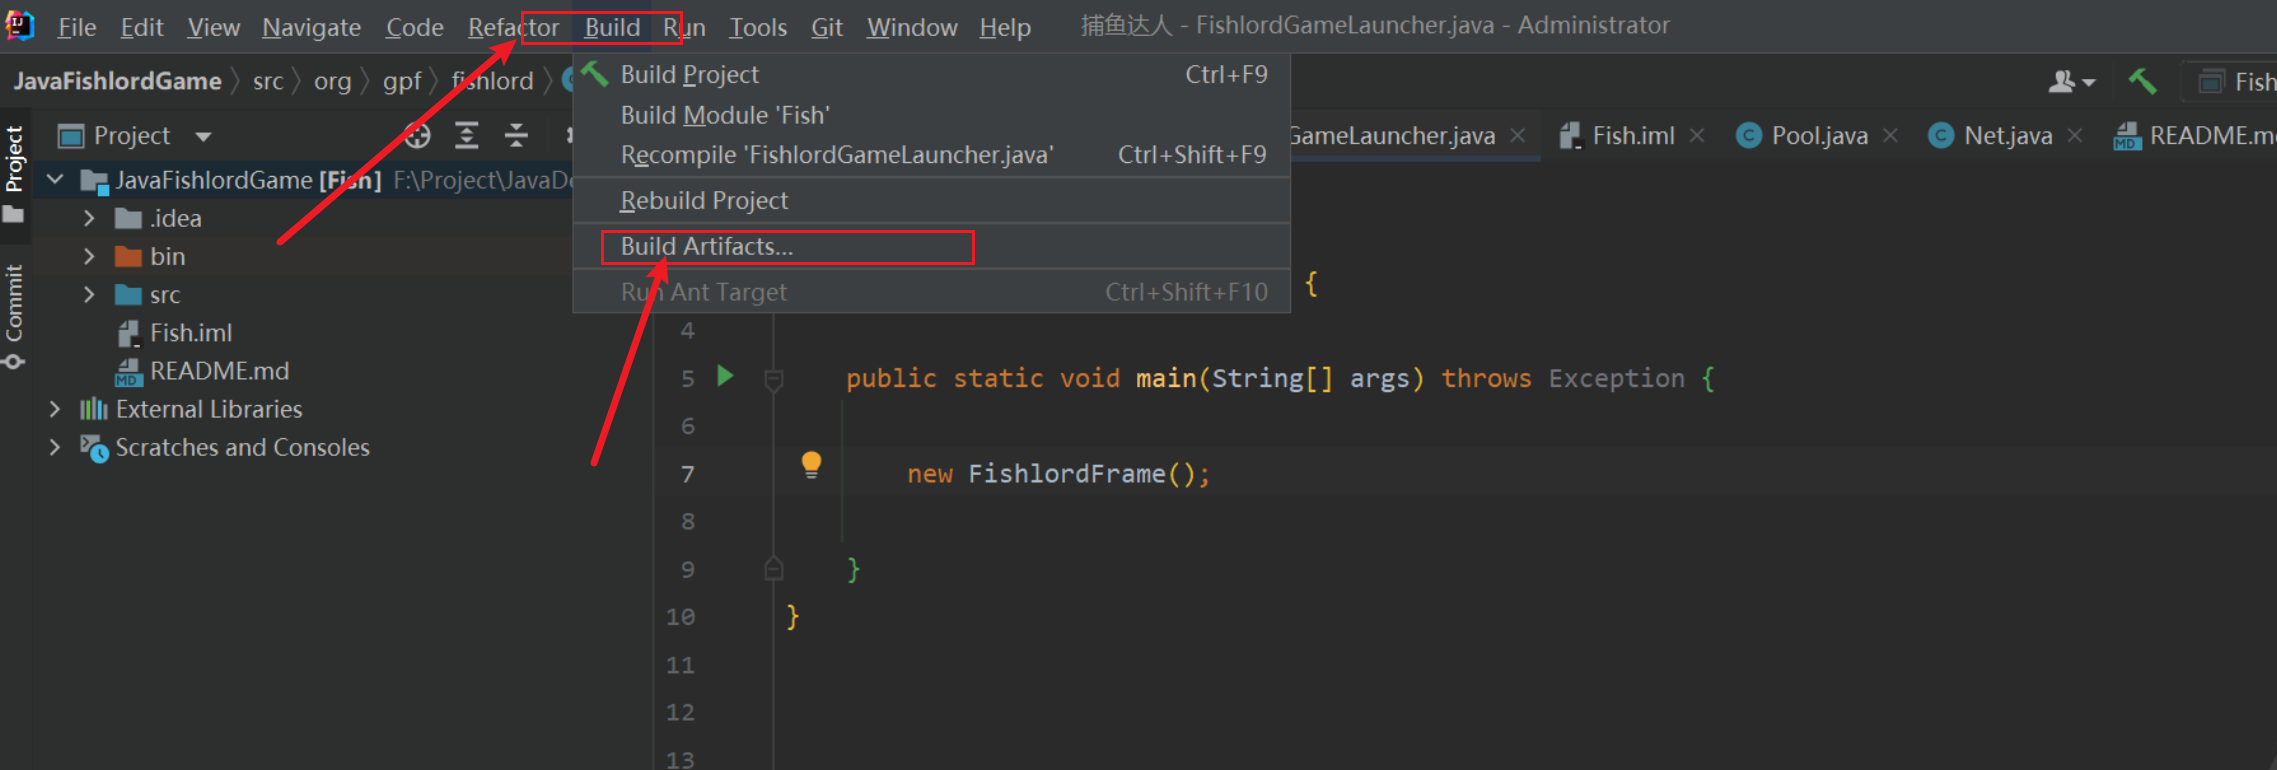
Task: Click the IntelliJ IDEA logo icon
Action: point(19,25)
